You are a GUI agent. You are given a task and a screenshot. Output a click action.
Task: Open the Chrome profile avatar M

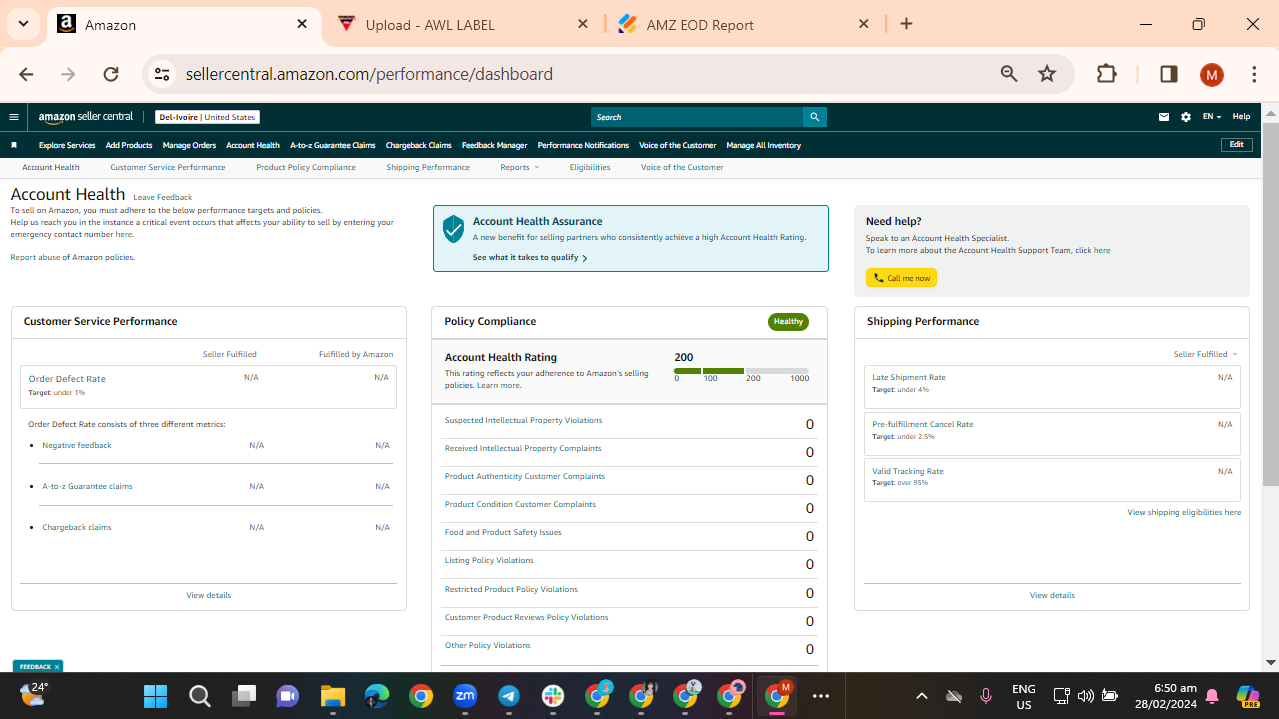[1212, 74]
